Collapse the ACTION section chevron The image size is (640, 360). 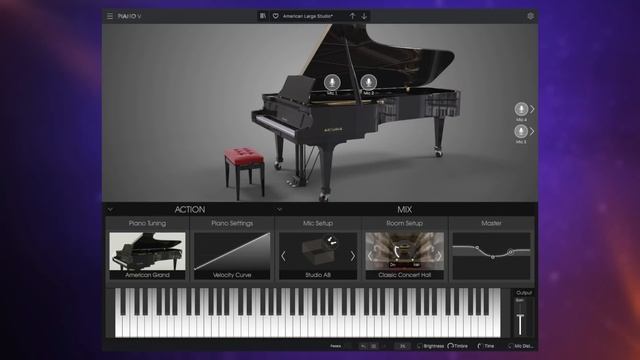click(110, 210)
